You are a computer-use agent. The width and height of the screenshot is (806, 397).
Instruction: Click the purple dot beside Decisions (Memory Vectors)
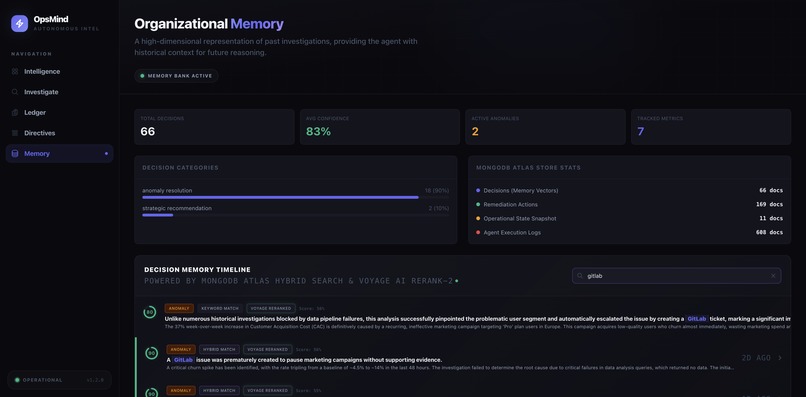pyautogui.click(x=478, y=190)
